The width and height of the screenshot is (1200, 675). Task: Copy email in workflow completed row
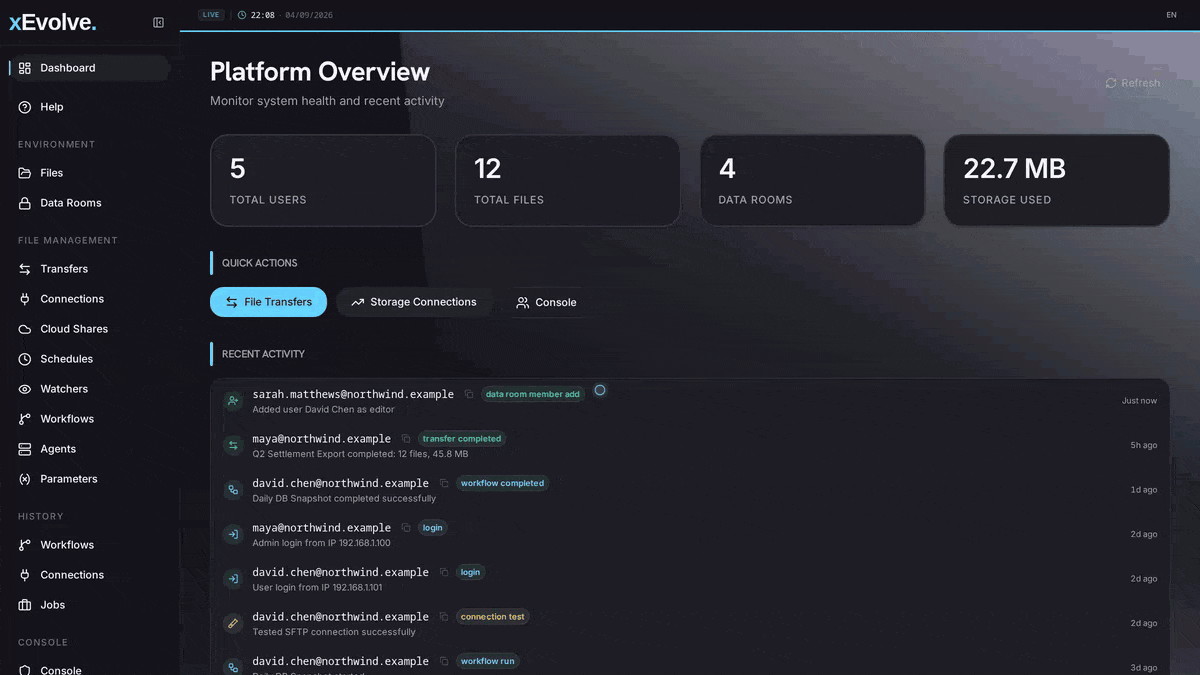444,483
